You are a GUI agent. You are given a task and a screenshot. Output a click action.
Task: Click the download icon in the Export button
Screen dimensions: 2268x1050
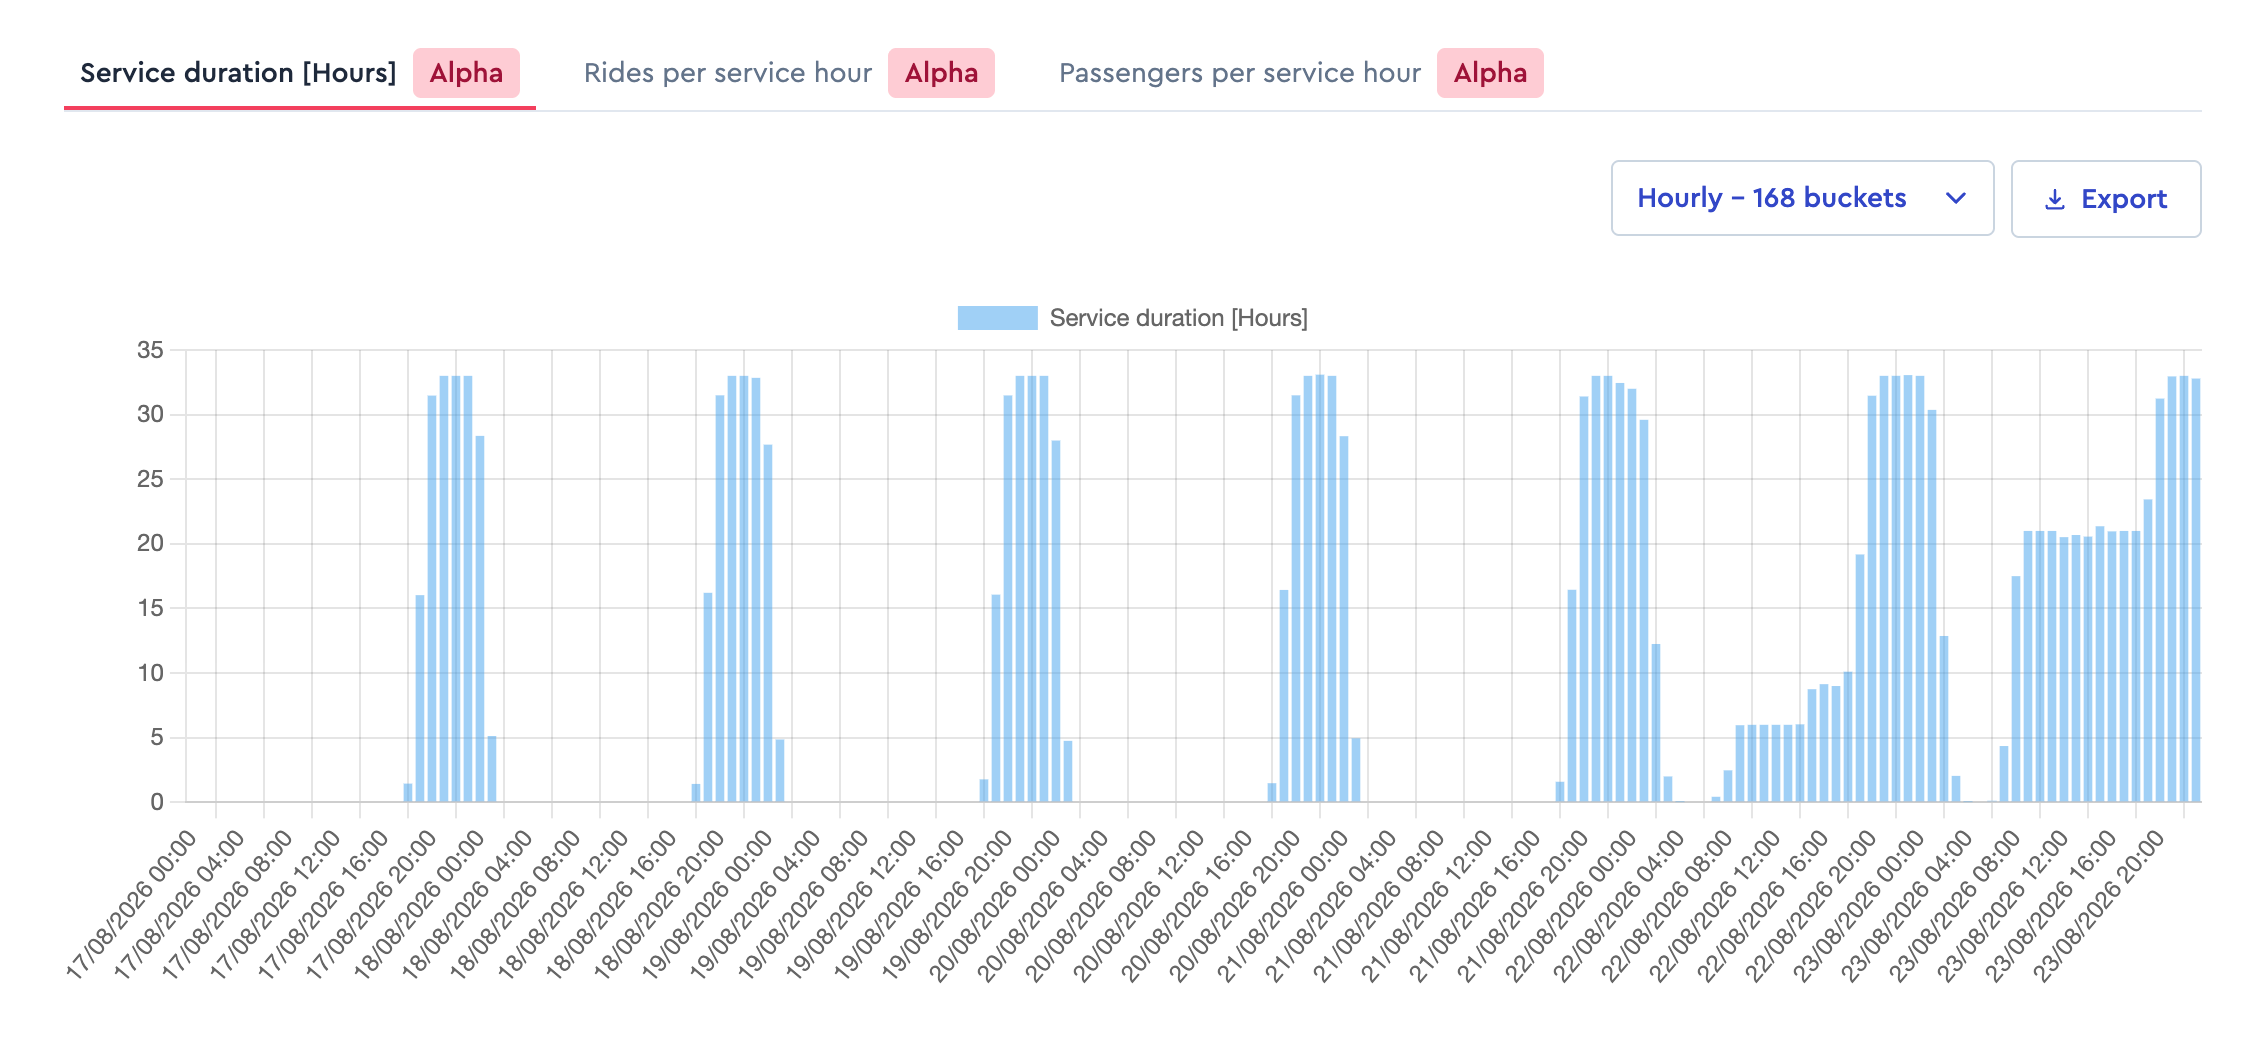pyautogui.click(x=2055, y=199)
